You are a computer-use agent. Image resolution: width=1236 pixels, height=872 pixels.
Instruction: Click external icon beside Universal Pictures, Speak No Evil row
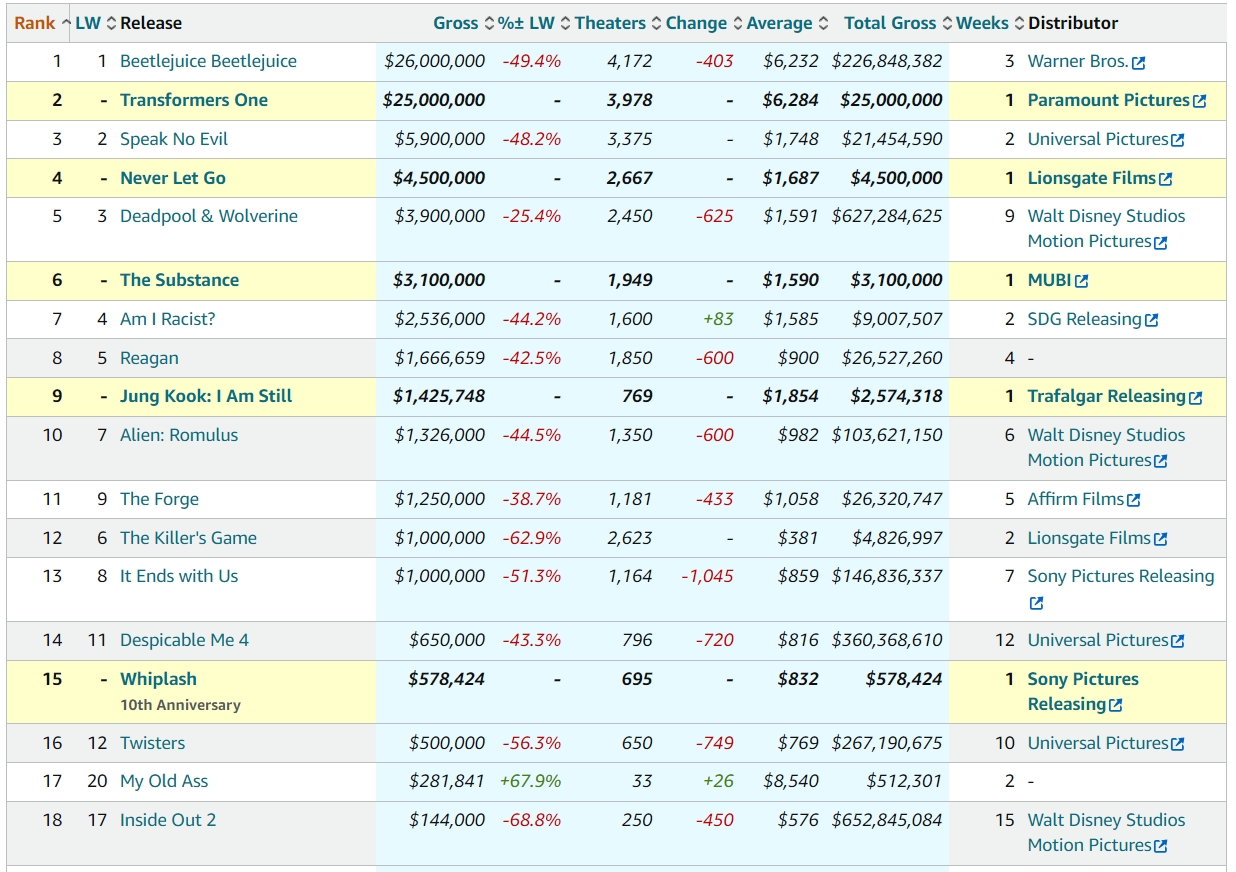point(1177,141)
